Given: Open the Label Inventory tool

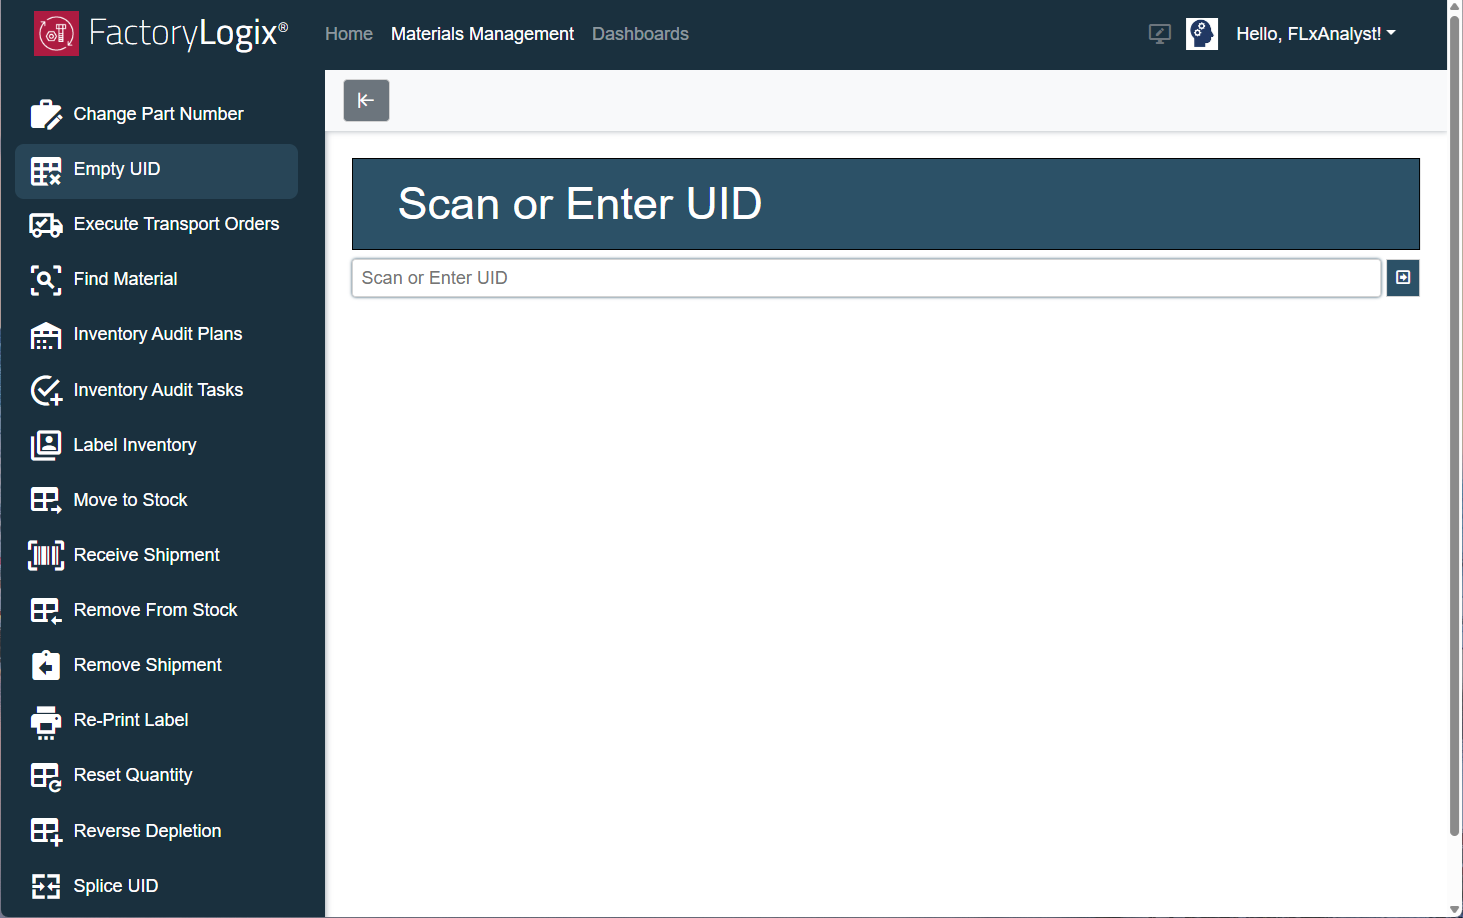Looking at the screenshot, I should click(135, 444).
